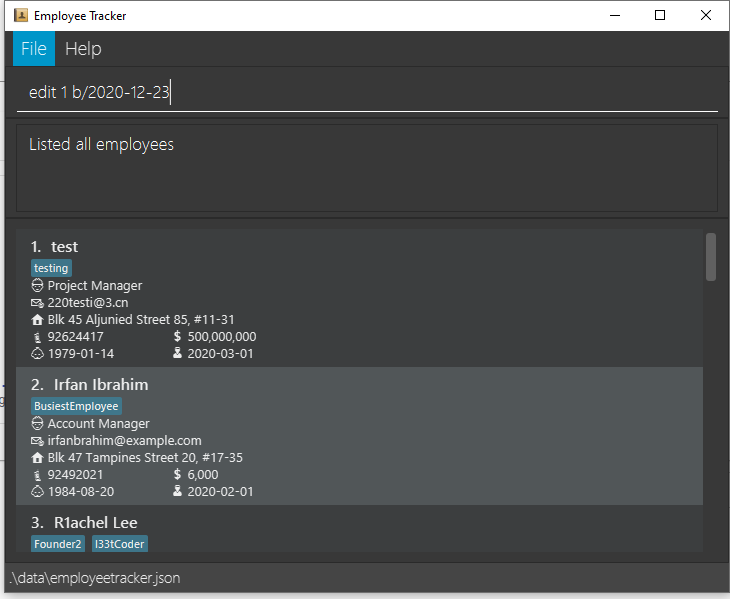Click join date 2020-02-01

[220, 492]
